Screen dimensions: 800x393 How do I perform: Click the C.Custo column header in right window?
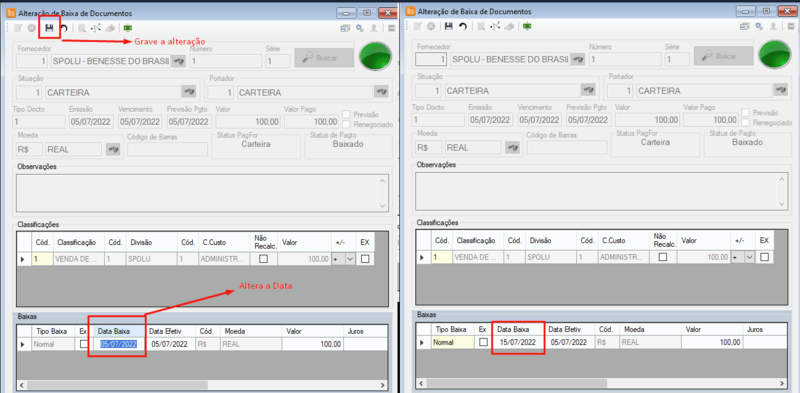coord(623,240)
